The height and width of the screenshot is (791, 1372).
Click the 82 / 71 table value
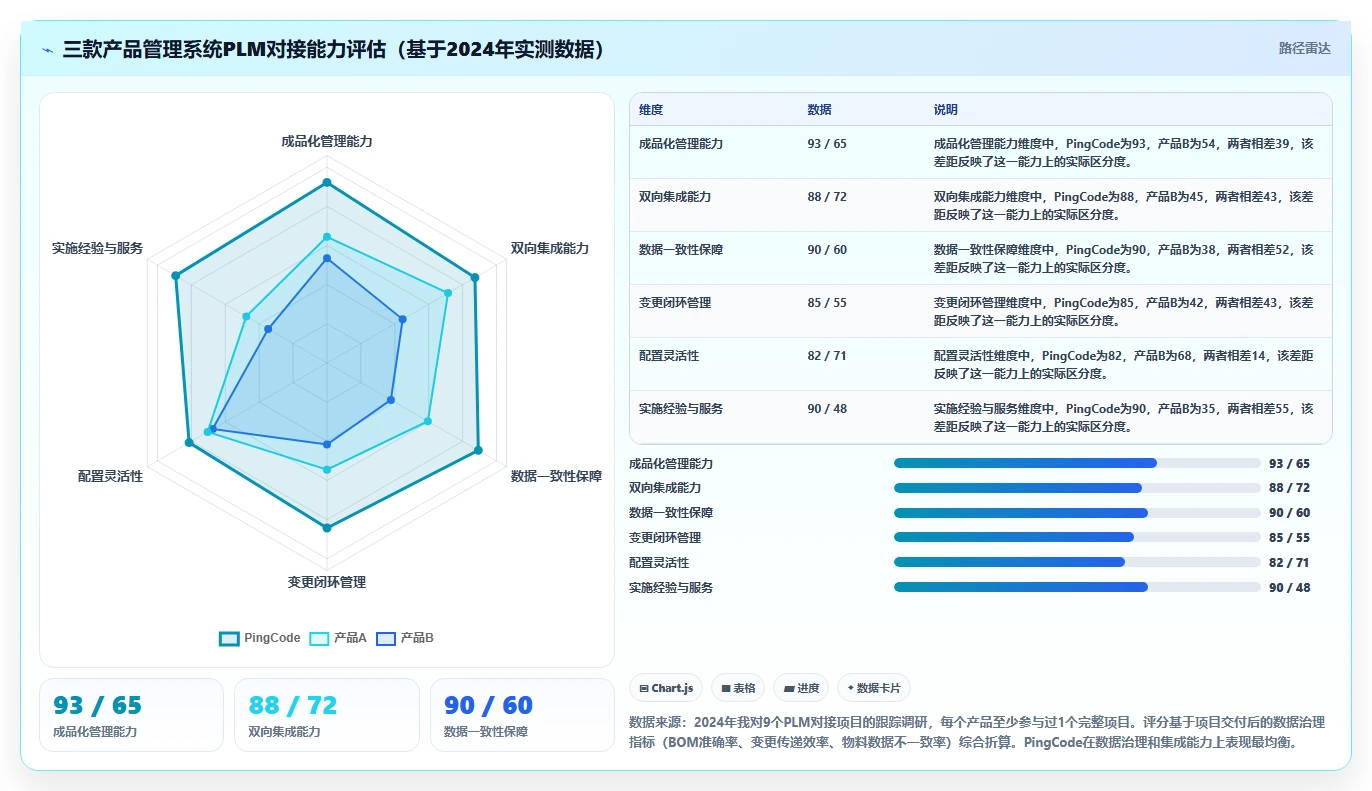(x=827, y=356)
